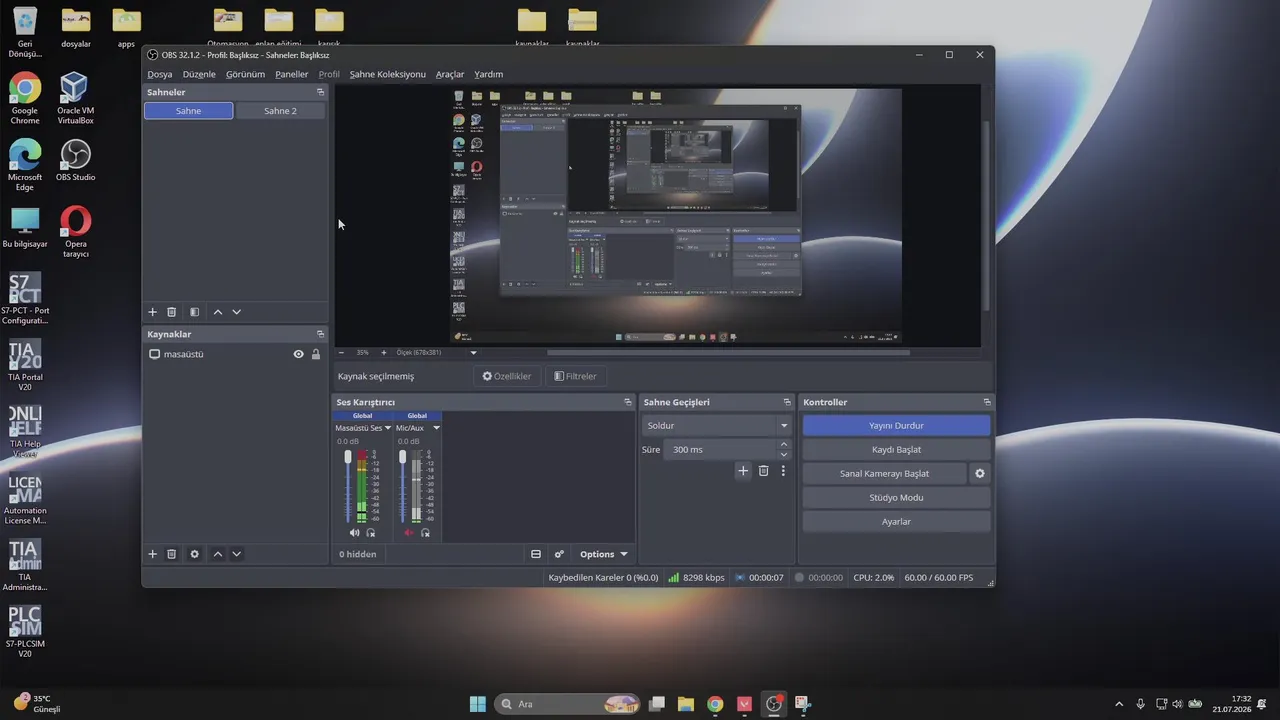Open scene filters icon in Sahneler toolbar

click(195, 312)
